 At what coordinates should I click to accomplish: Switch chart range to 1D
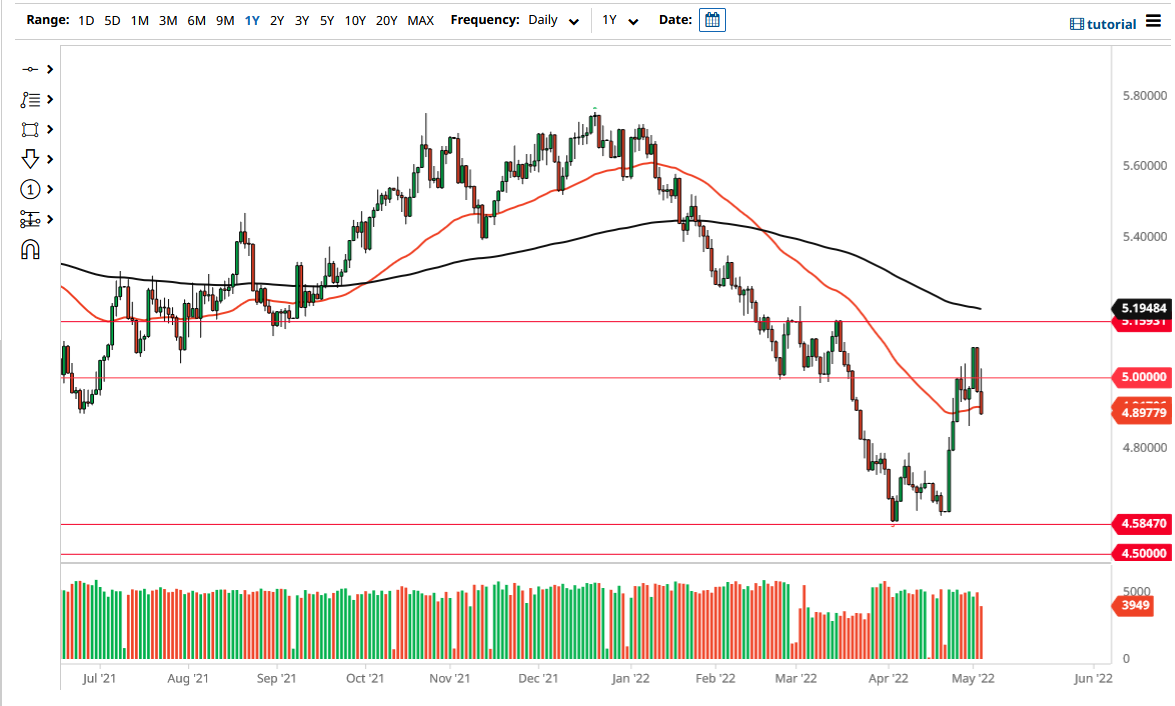85,20
